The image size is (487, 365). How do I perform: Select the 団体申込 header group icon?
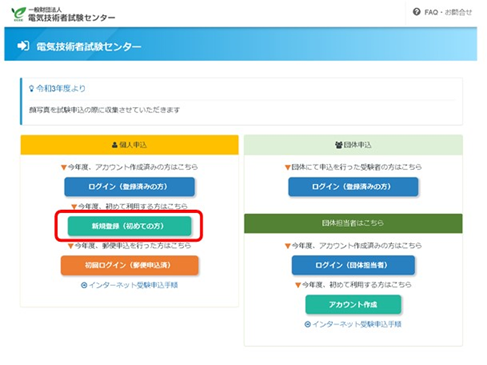point(339,145)
